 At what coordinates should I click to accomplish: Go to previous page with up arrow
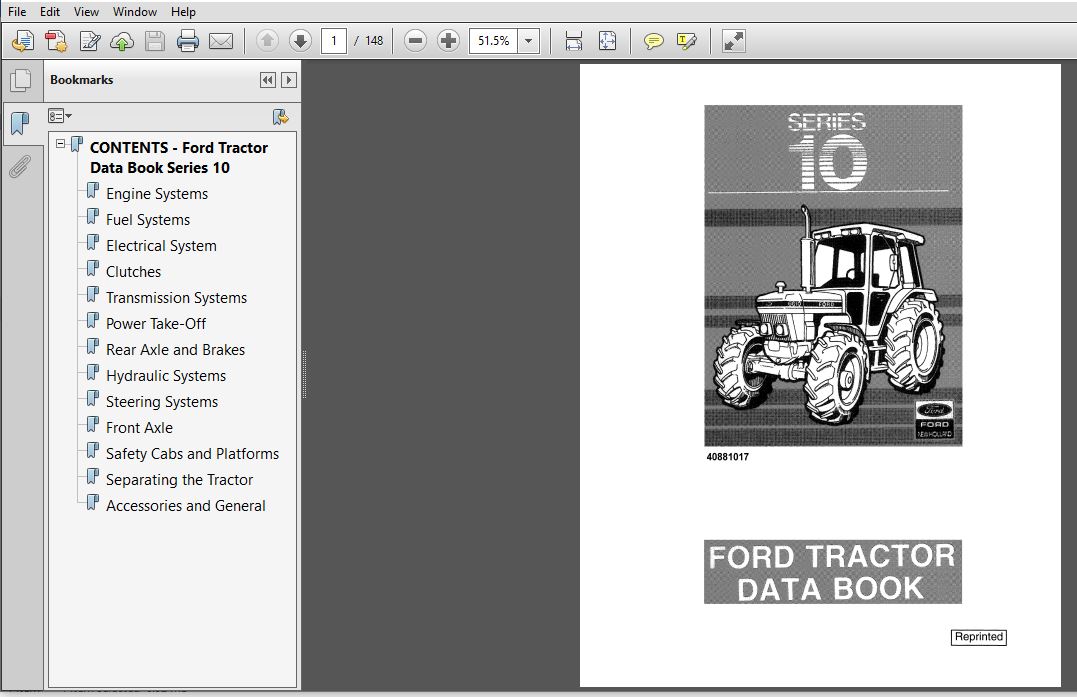point(267,41)
